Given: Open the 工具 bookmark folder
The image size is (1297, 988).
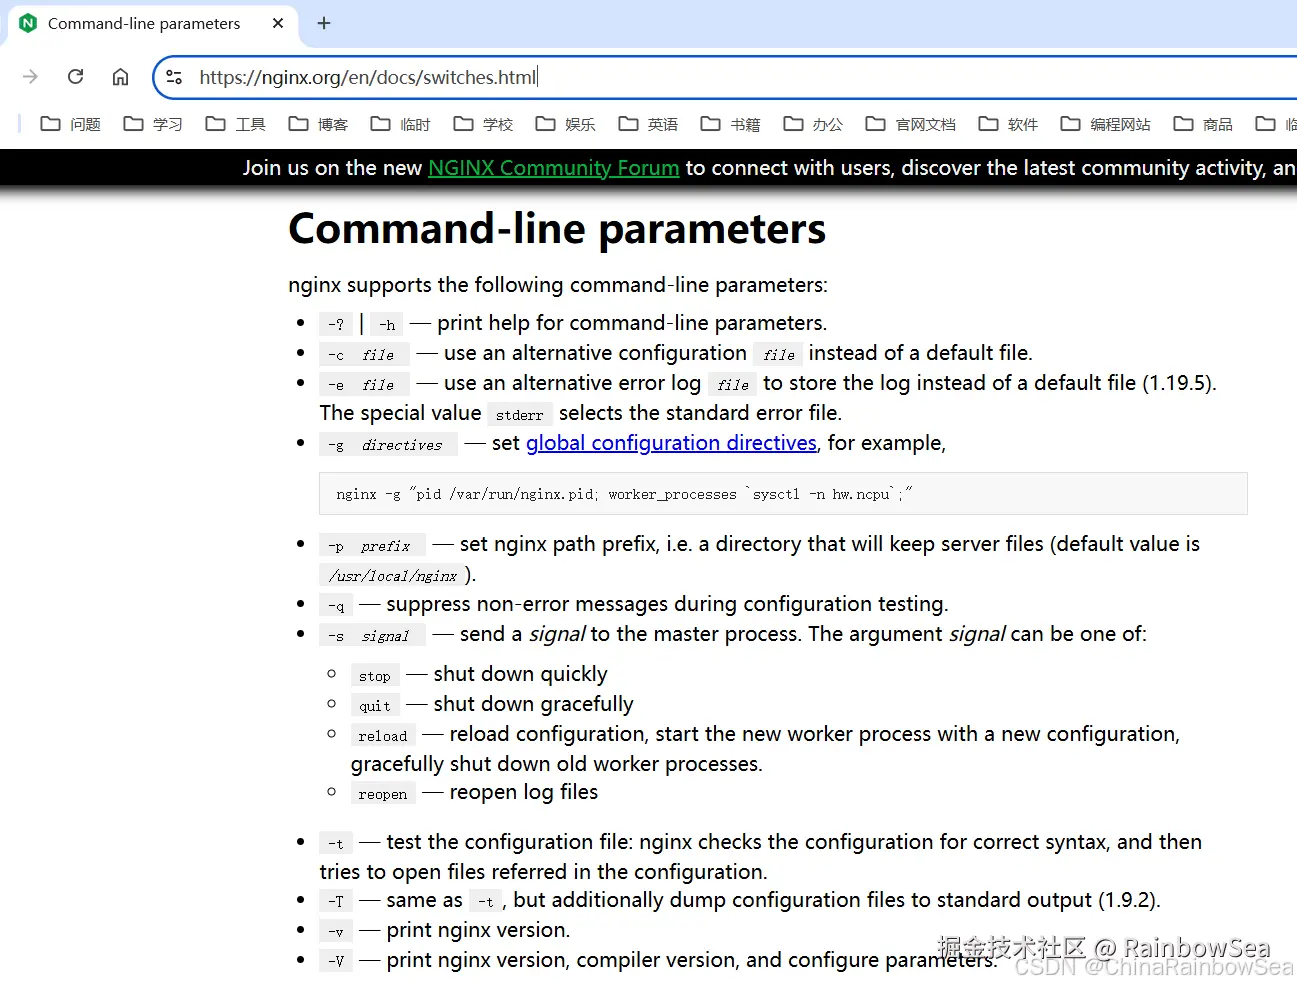Looking at the screenshot, I should 235,124.
